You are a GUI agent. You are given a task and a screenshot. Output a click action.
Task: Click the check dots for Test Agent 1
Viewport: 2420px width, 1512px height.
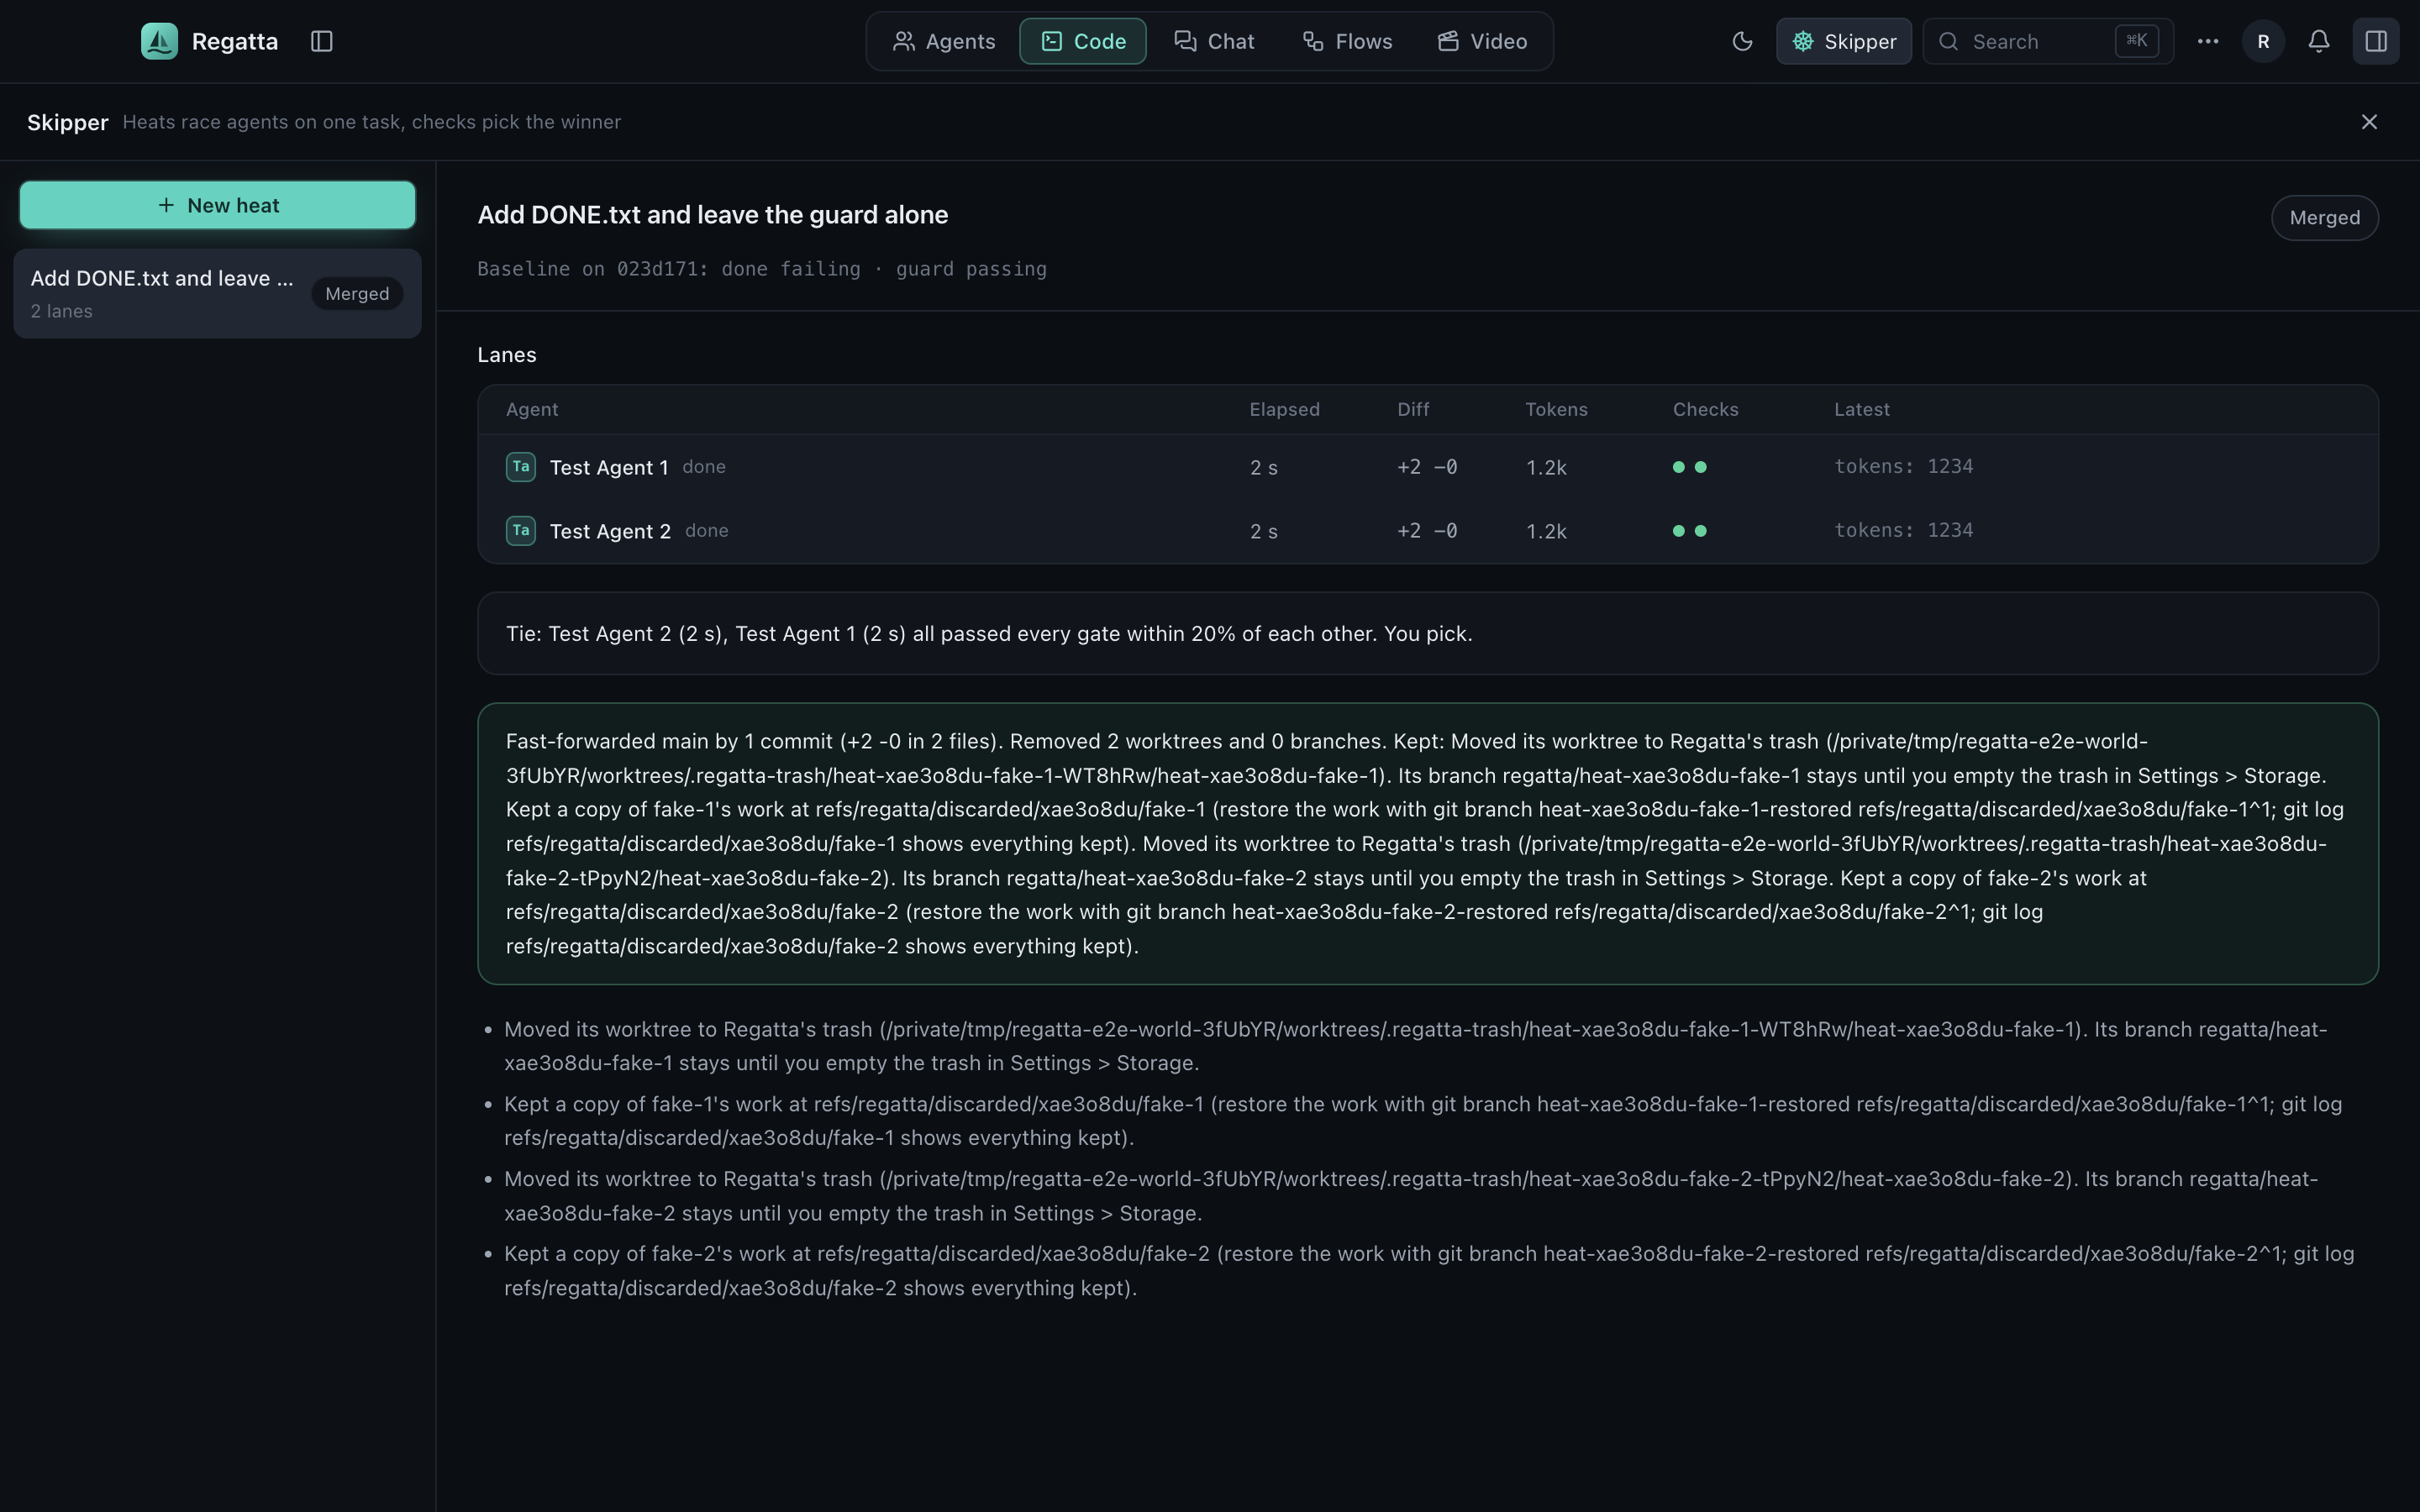click(1690, 467)
